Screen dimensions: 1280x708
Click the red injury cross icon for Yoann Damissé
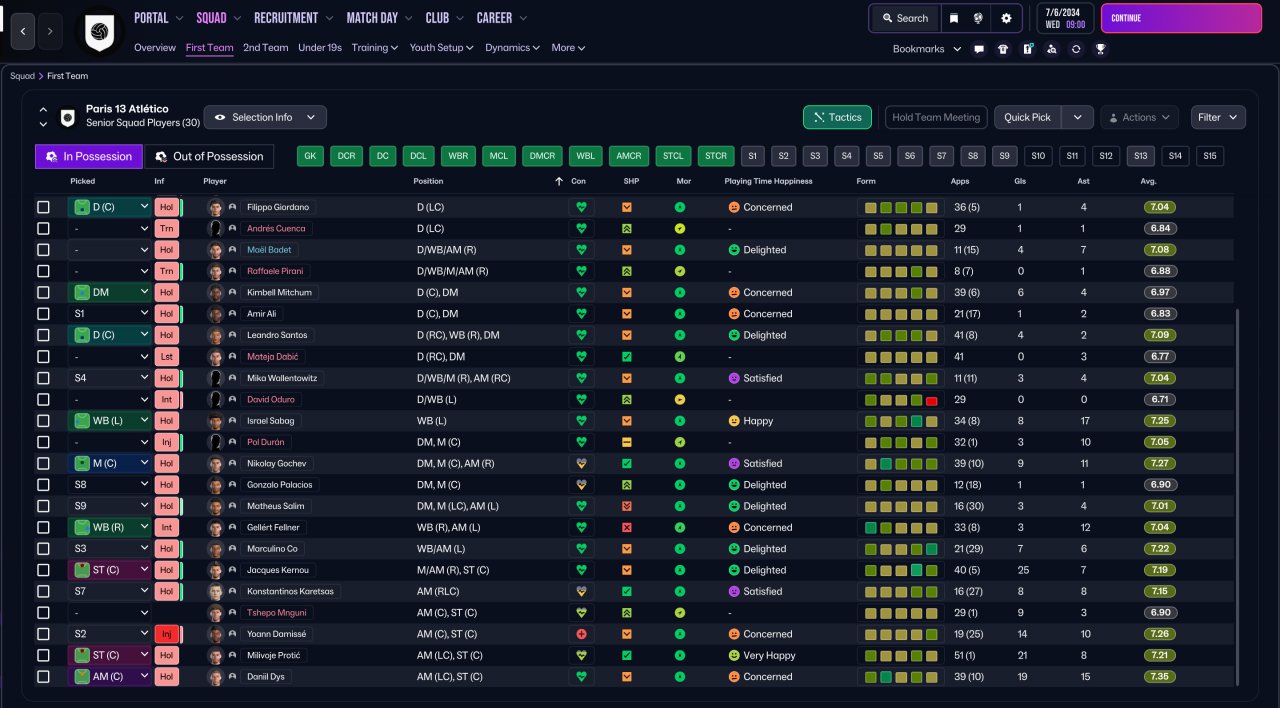(581, 634)
